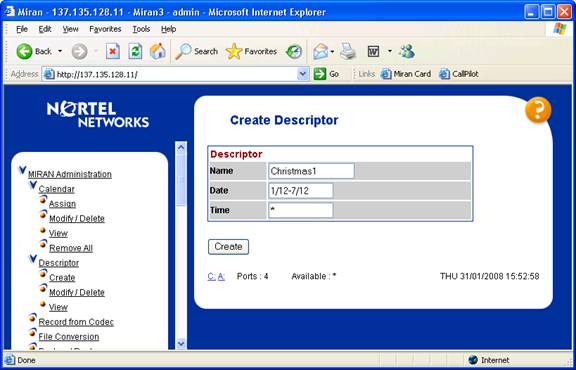Open the Favorites star button
The image size is (576, 370).
pos(251,51)
